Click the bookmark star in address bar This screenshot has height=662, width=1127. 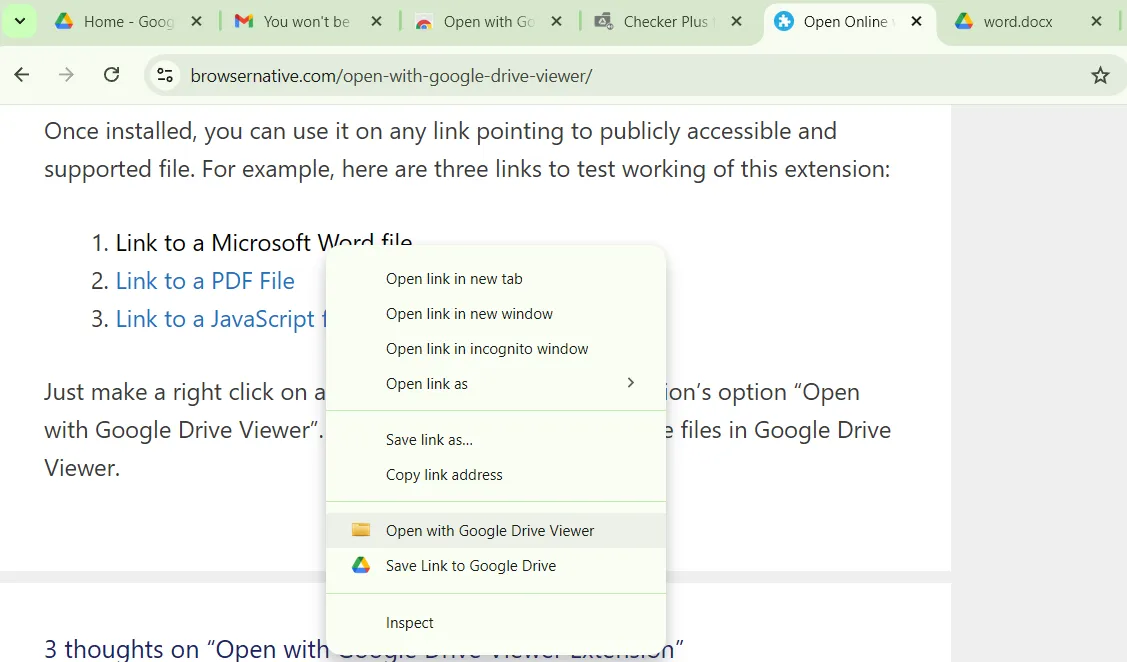point(1100,74)
